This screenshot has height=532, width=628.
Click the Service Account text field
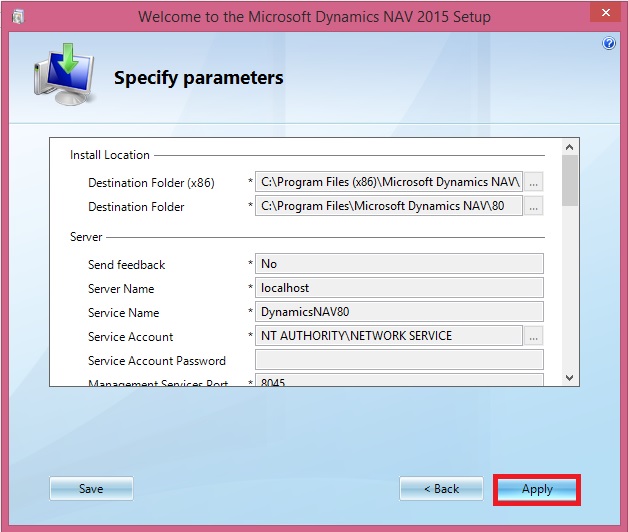[x=389, y=336]
